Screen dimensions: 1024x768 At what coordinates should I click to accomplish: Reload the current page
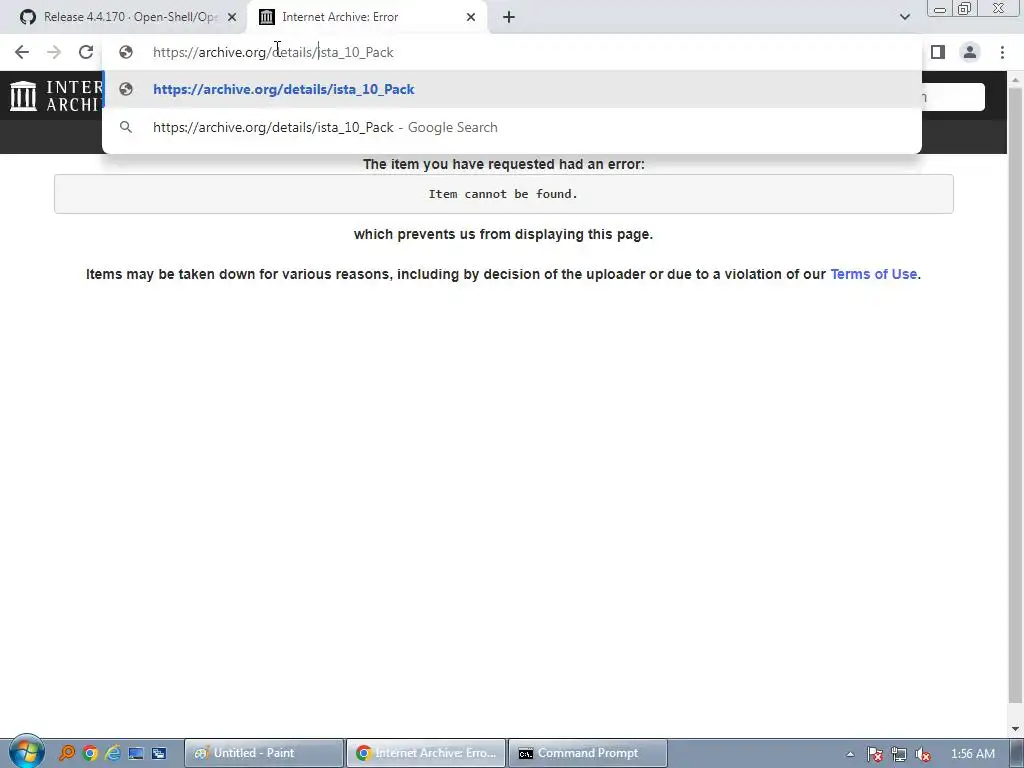[86, 52]
